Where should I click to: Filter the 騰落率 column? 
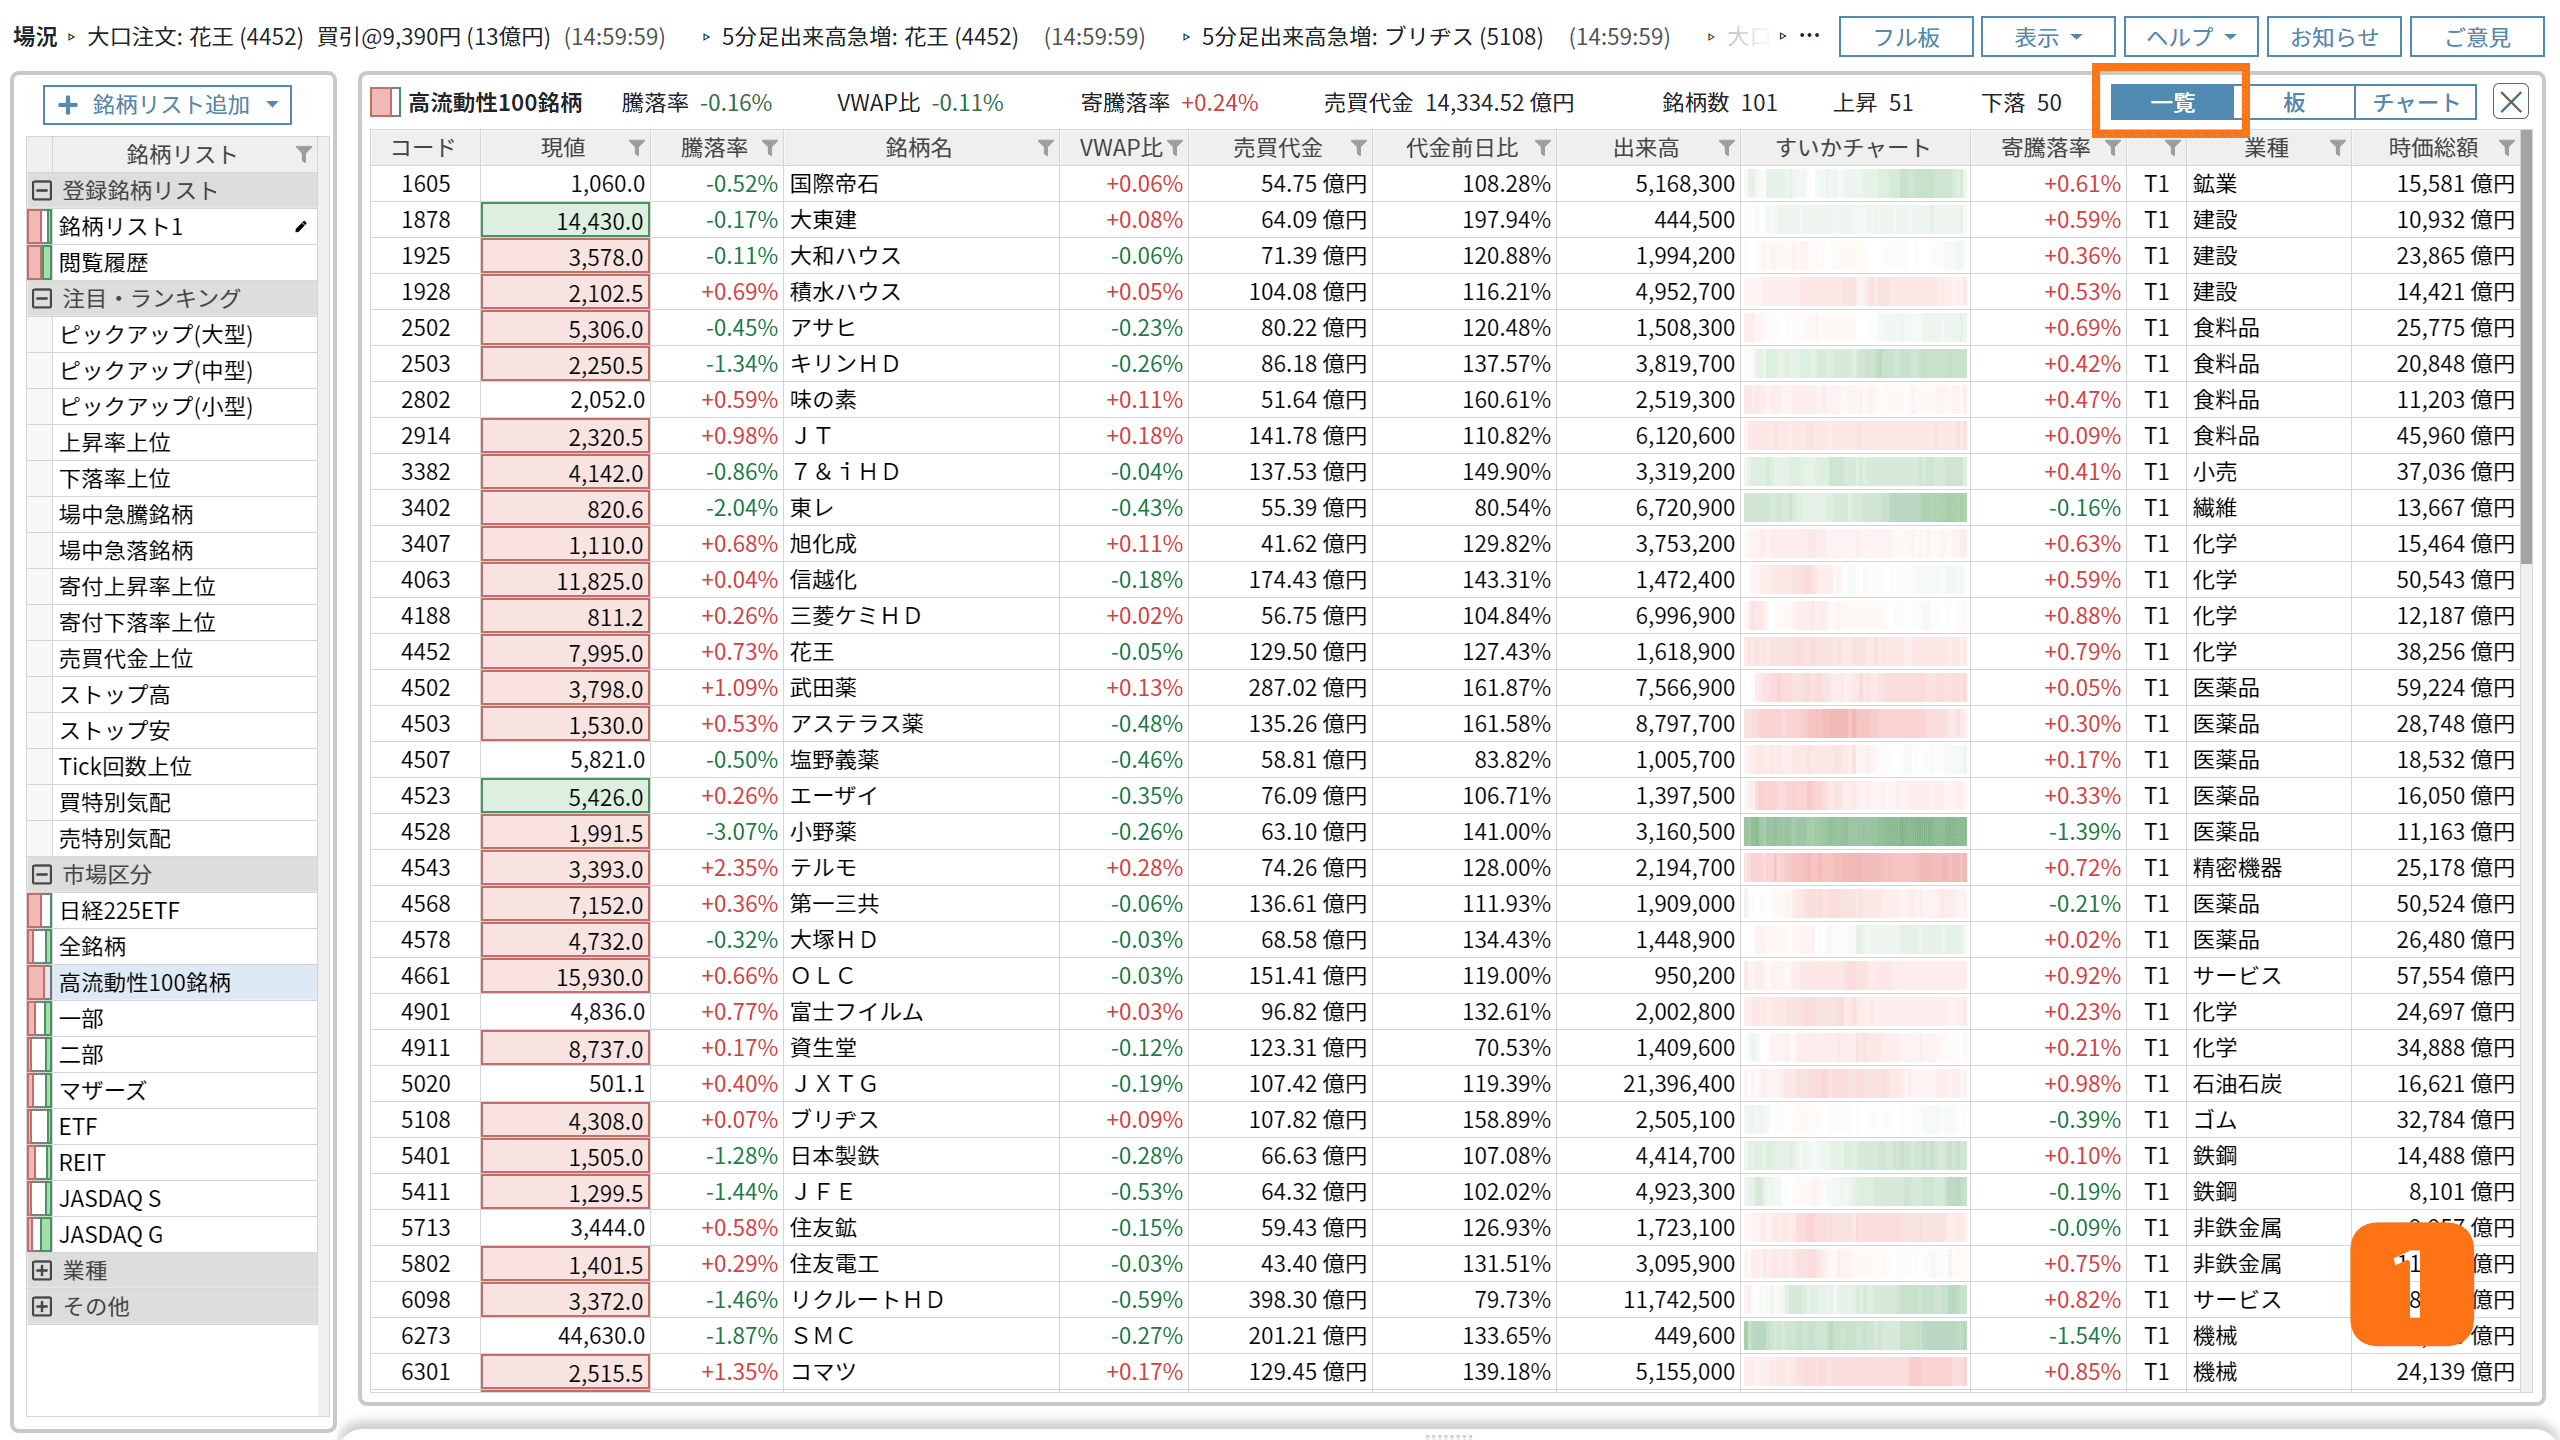click(x=769, y=148)
